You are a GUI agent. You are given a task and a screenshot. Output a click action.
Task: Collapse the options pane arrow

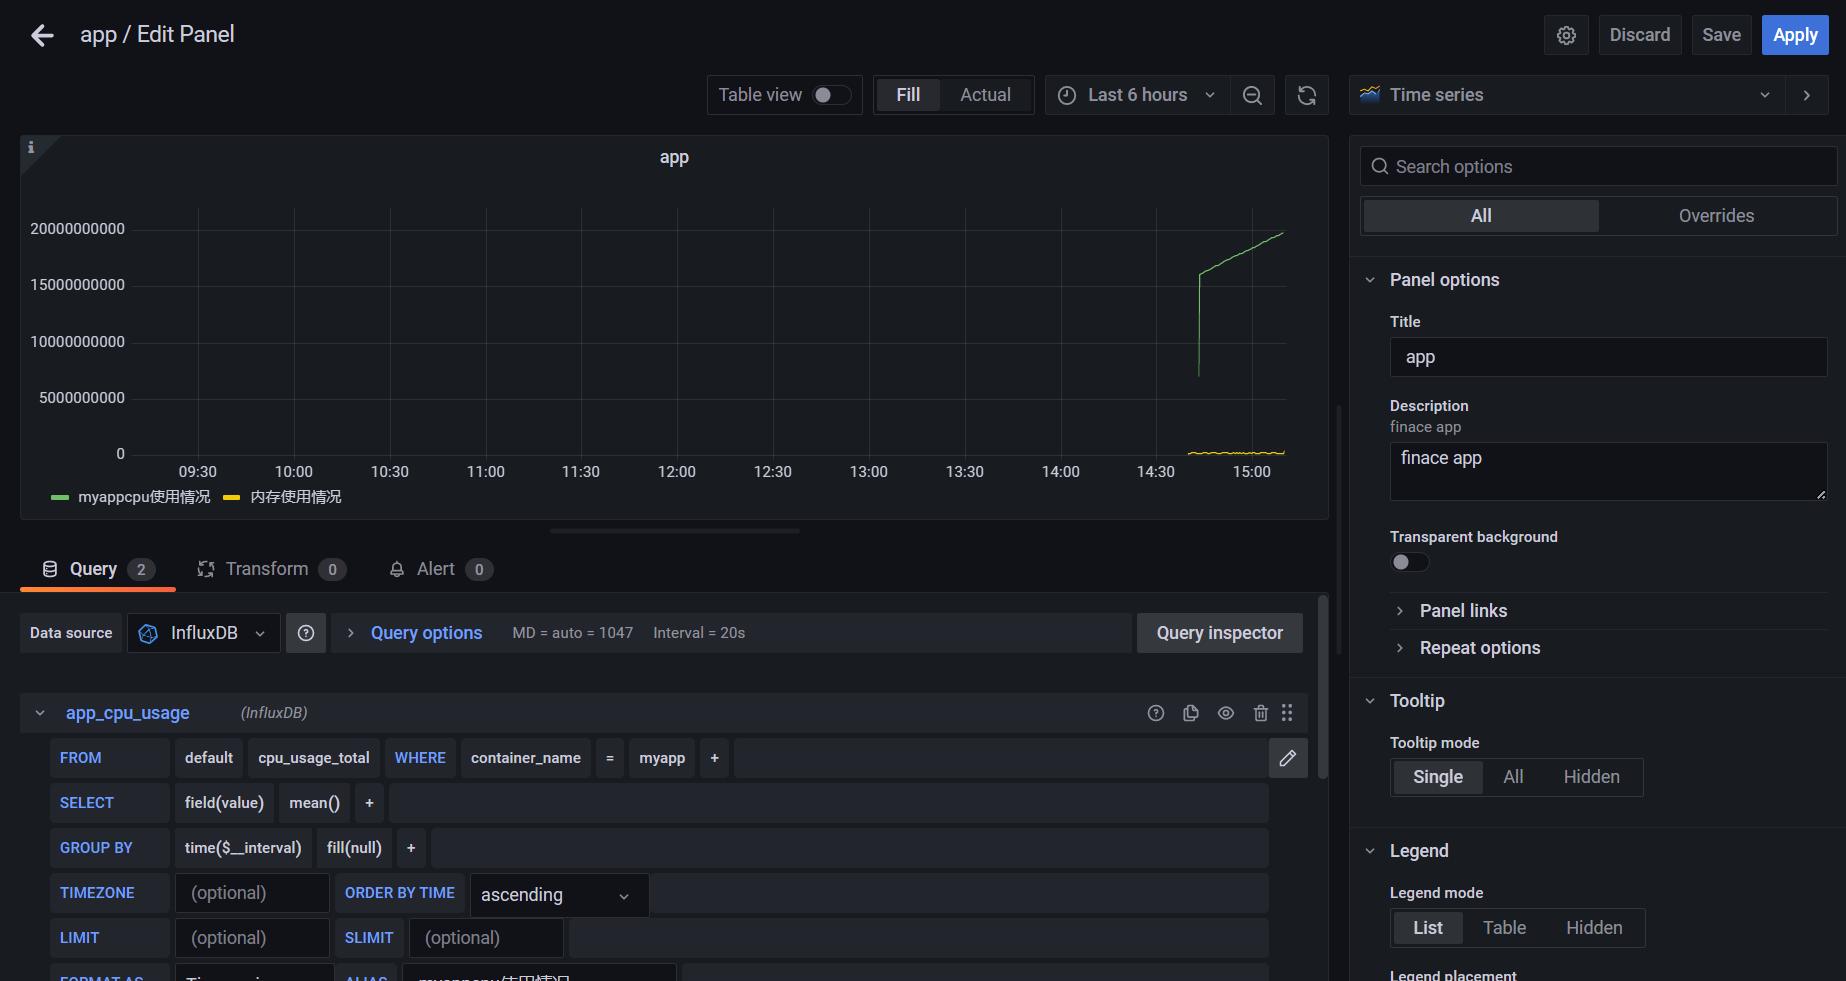pyautogui.click(x=1807, y=95)
